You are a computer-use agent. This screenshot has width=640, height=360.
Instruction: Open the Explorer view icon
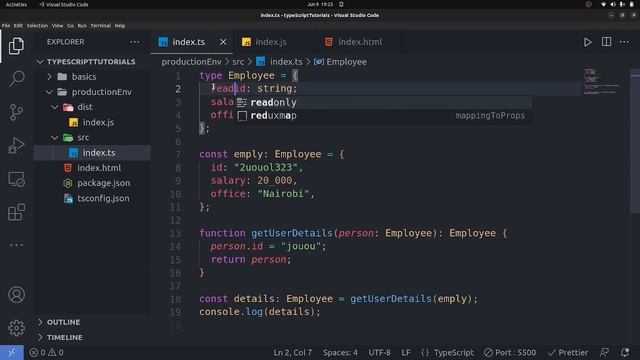pos(16,46)
